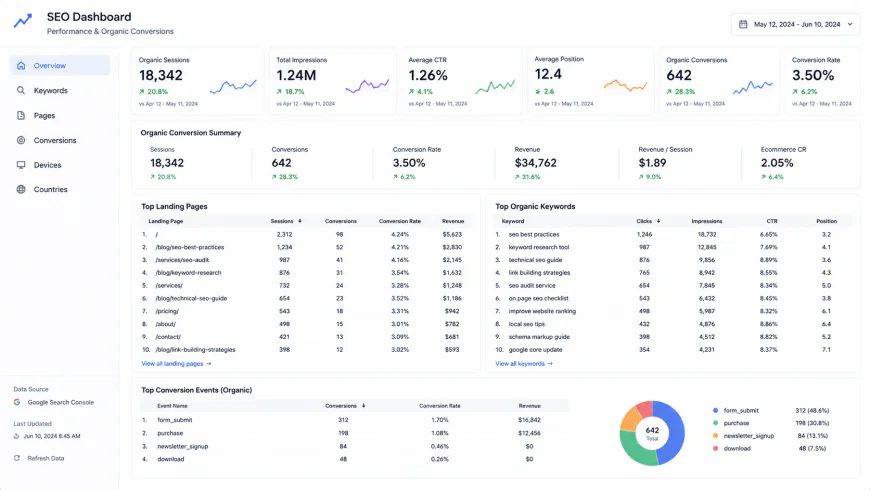Click the Keywords magnifier icon
The image size is (870, 490).
21,90
